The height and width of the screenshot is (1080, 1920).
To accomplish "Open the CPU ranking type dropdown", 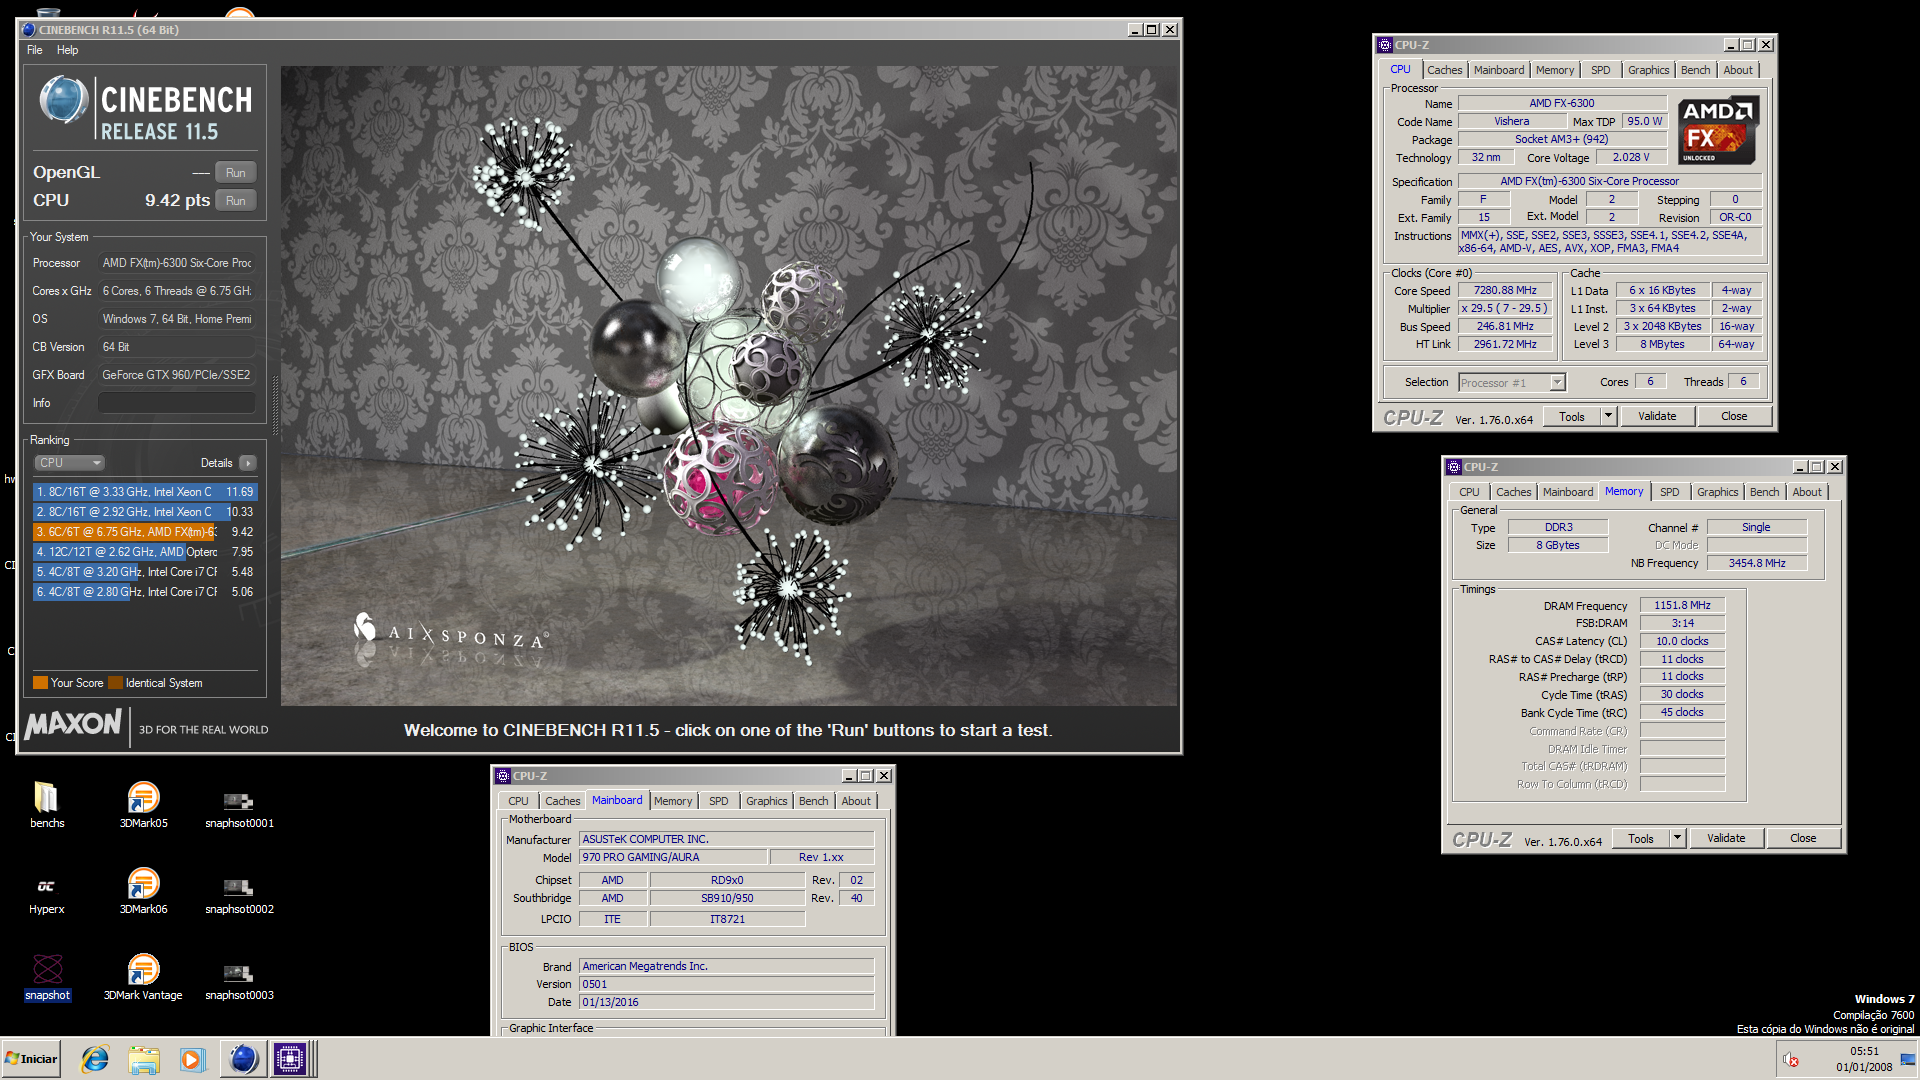I will click(x=70, y=463).
